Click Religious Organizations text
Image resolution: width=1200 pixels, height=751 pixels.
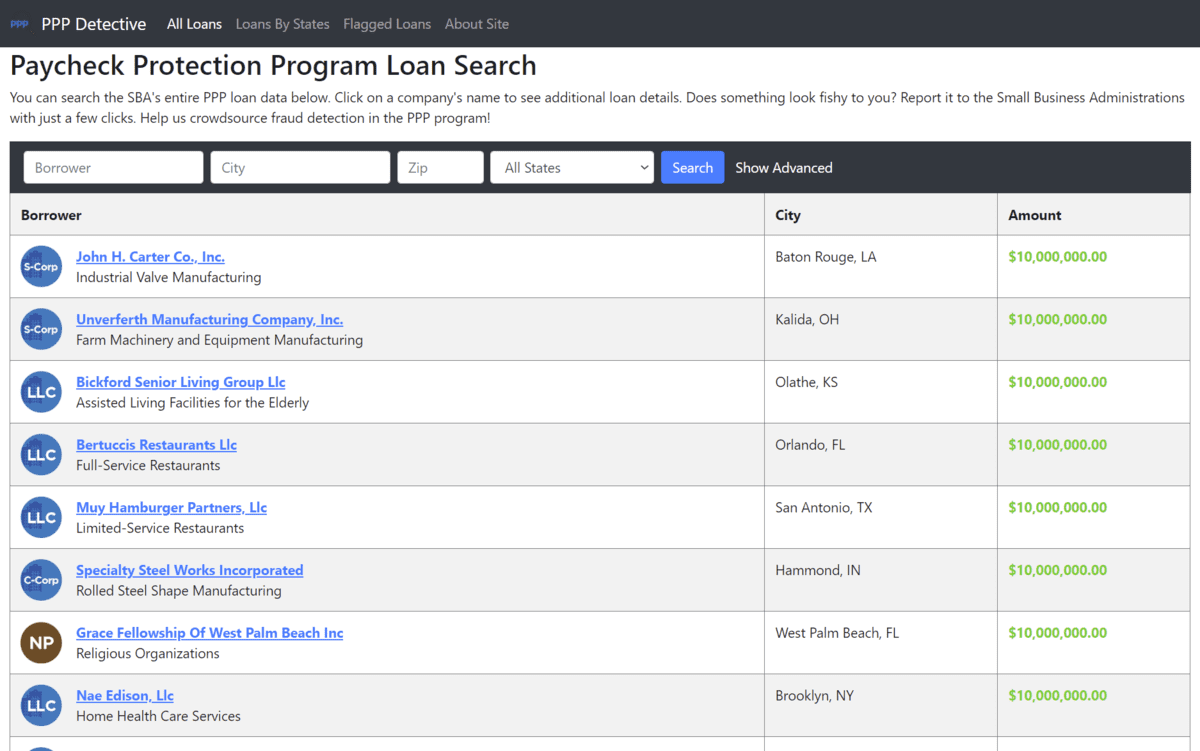click(148, 653)
